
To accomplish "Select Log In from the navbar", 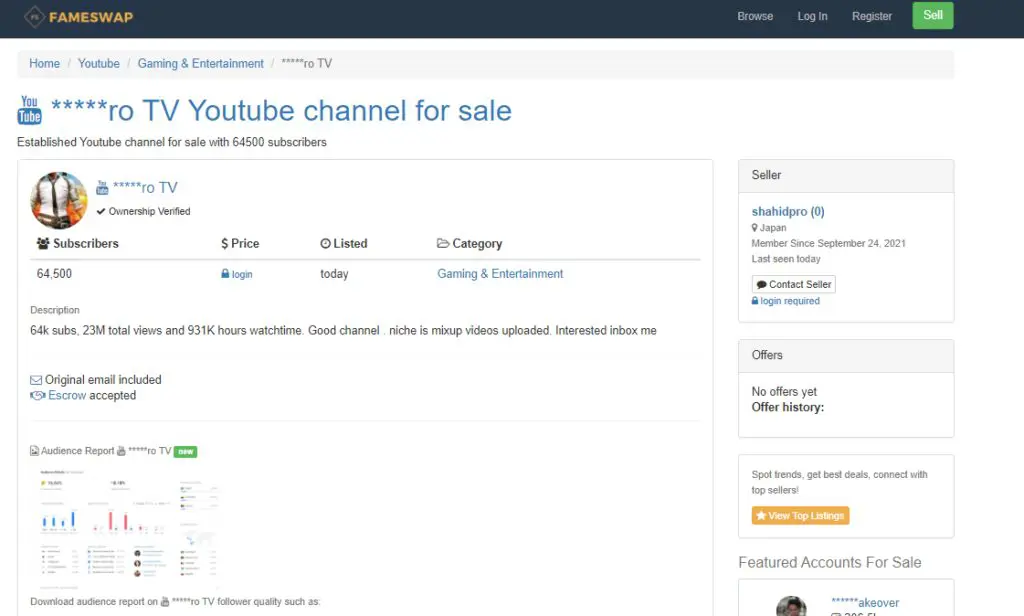I will click(812, 16).
